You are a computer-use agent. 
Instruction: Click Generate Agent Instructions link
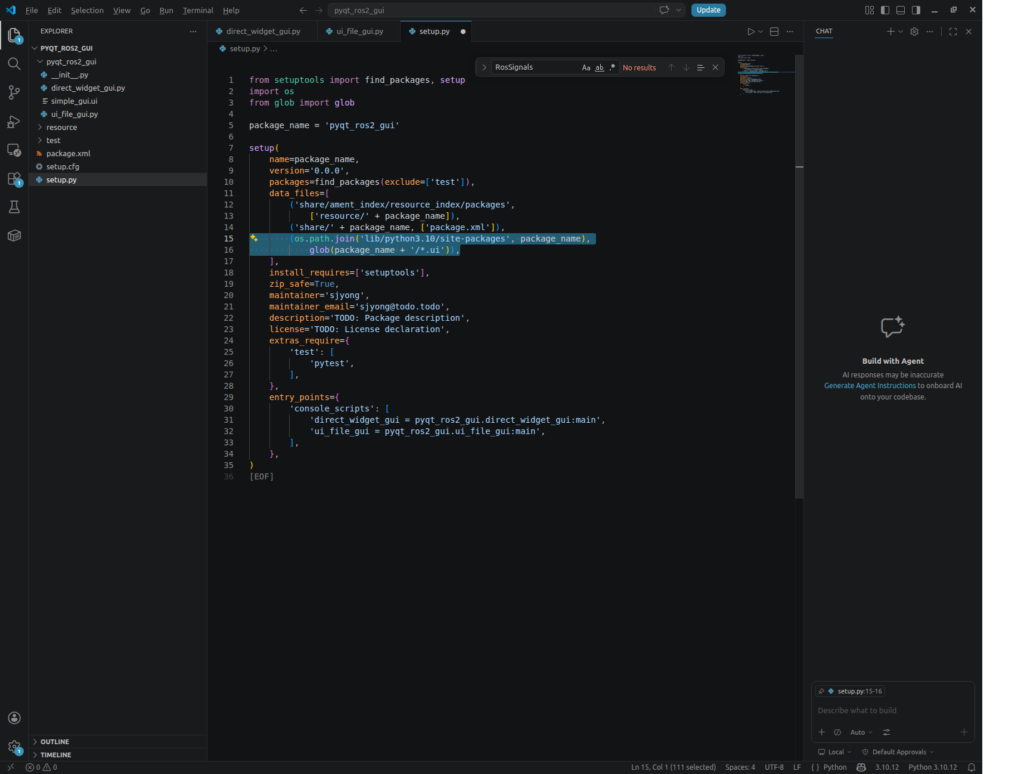point(869,386)
